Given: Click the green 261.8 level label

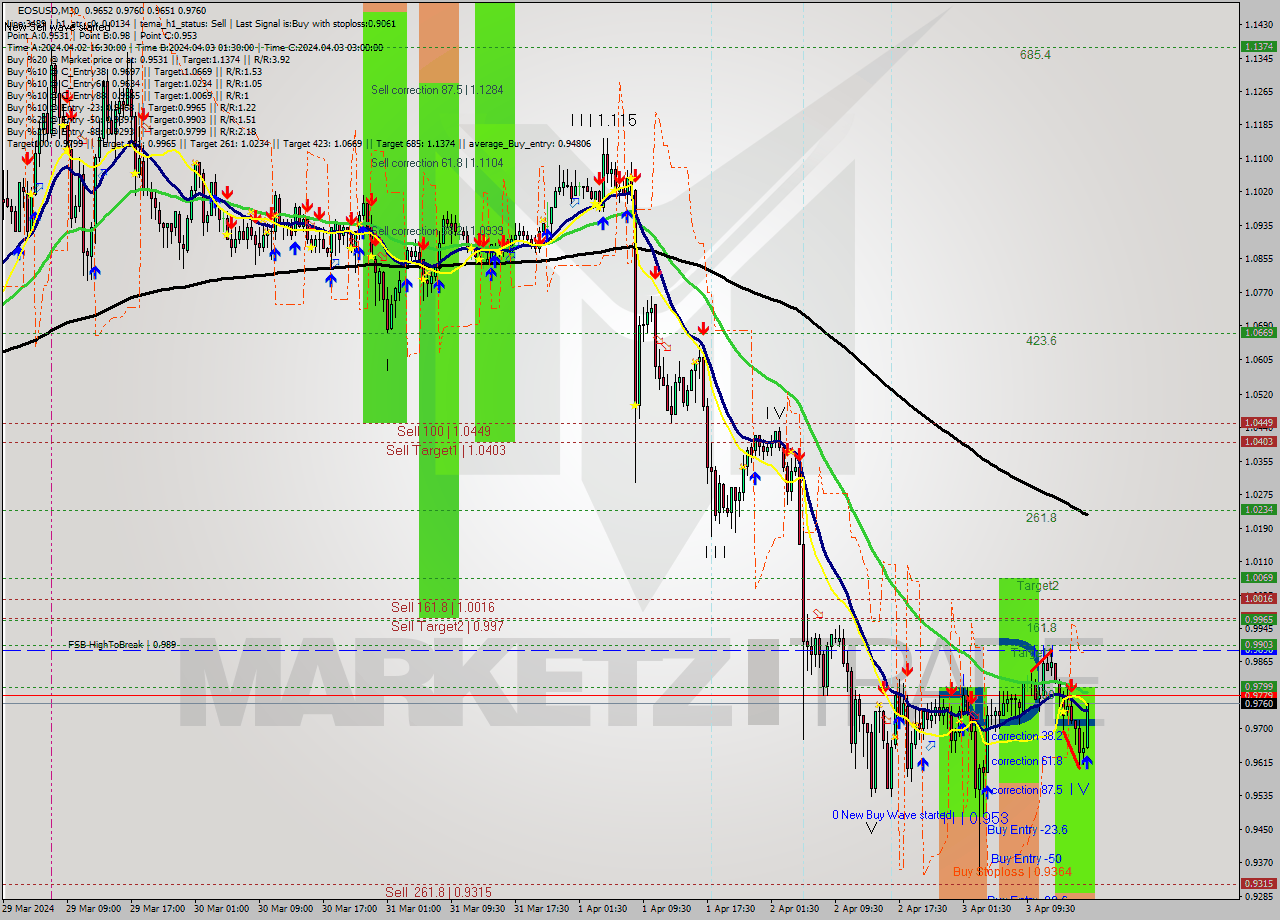Looking at the screenshot, I should pyautogui.click(x=1041, y=518).
